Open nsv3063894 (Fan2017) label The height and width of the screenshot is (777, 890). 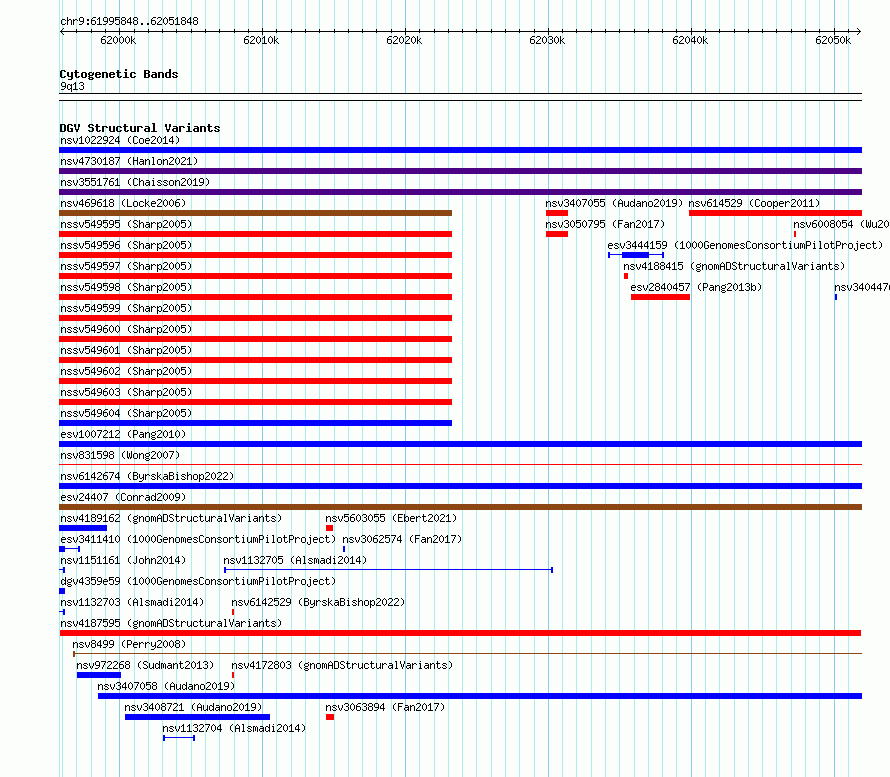(385, 707)
